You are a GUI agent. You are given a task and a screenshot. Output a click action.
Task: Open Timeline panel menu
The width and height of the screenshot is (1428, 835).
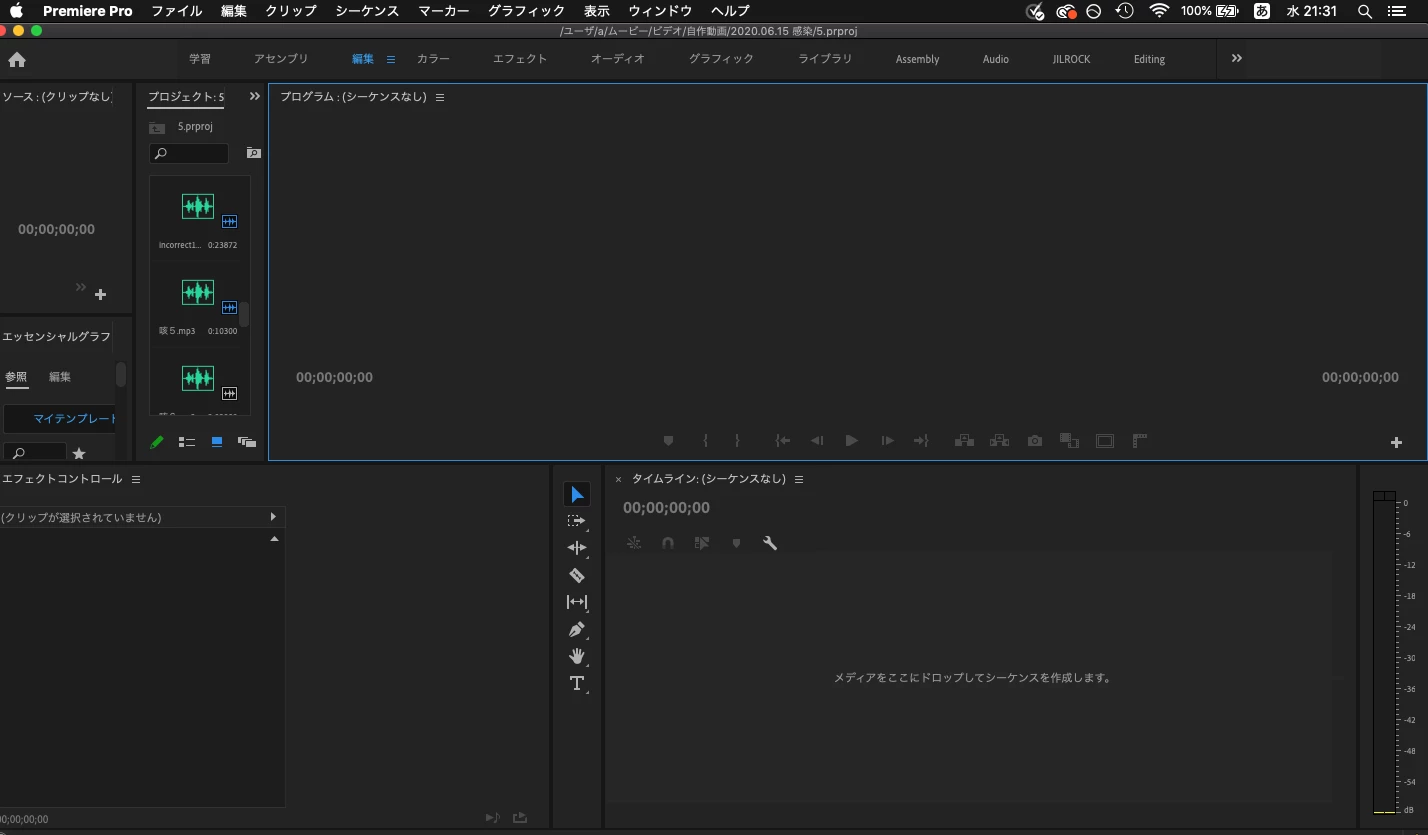pos(799,480)
